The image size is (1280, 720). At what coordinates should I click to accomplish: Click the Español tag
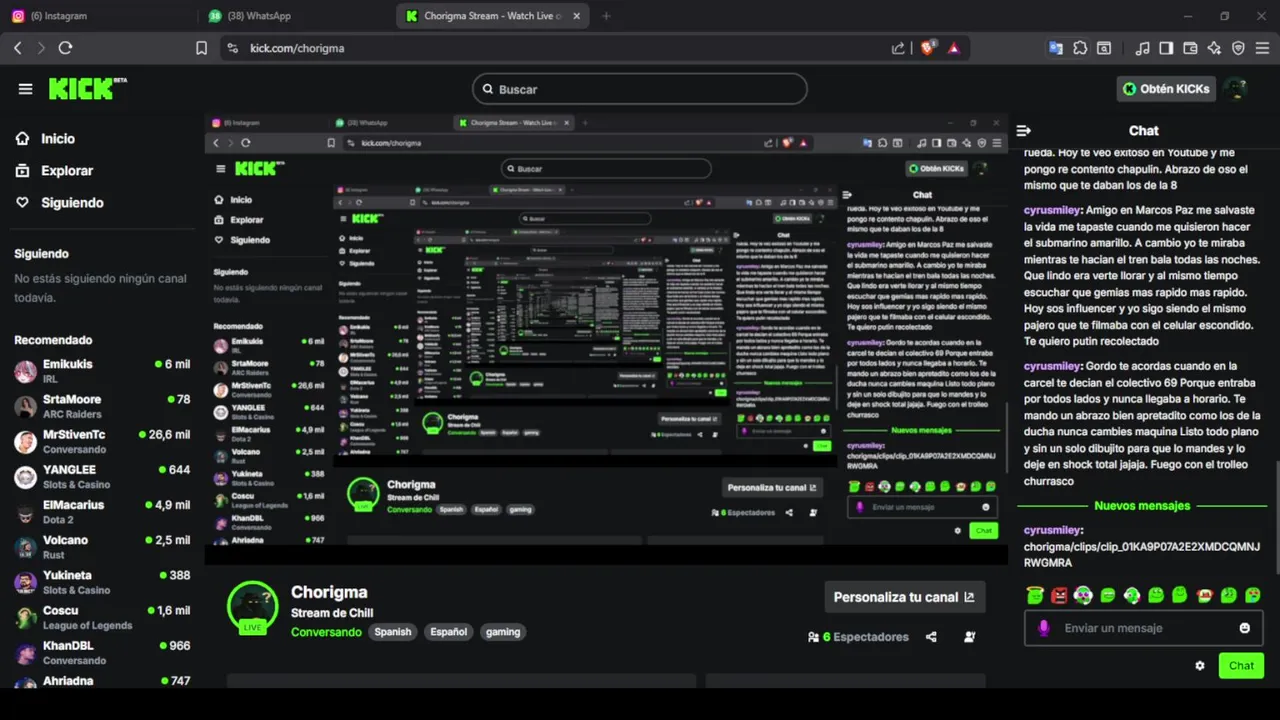[449, 632]
